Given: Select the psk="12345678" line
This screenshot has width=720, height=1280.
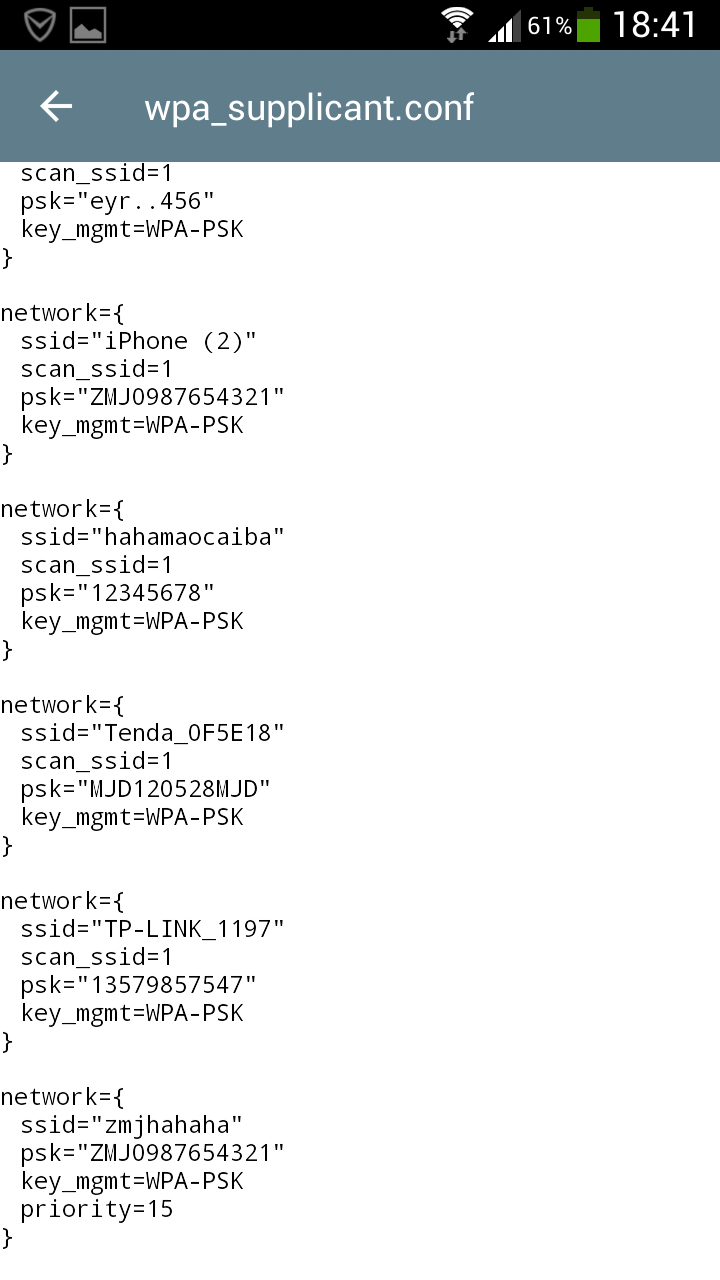Looking at the screenshot, I should click(x=117, y=593).
